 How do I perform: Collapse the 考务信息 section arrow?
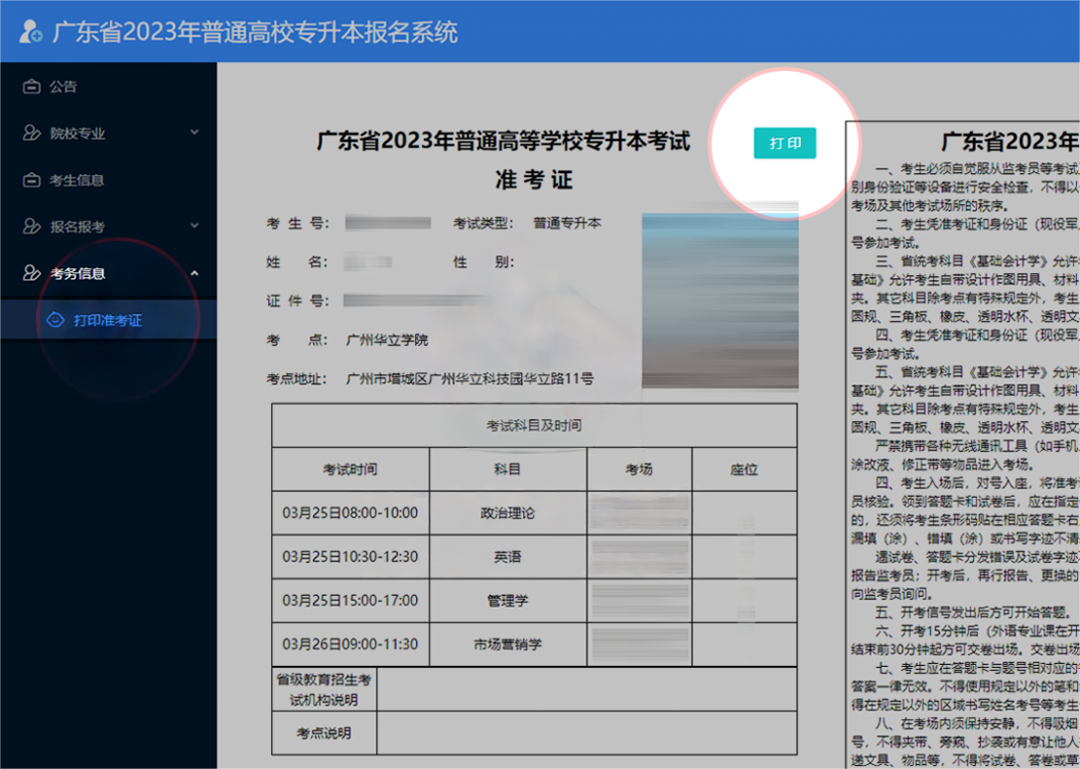194,273
